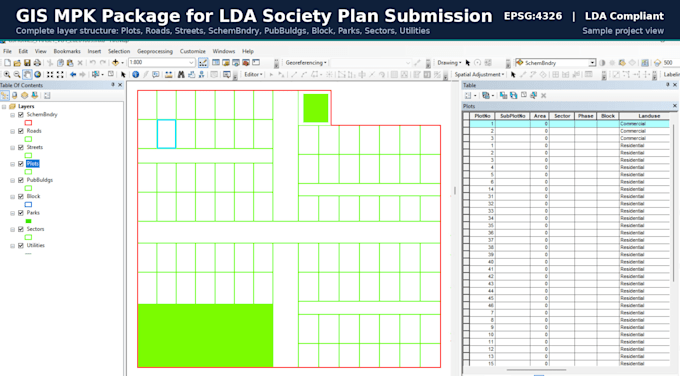Click the red SchemBndry symbol swatch
The width and height of the screenshot is (680, 376).
pos(28,123)
